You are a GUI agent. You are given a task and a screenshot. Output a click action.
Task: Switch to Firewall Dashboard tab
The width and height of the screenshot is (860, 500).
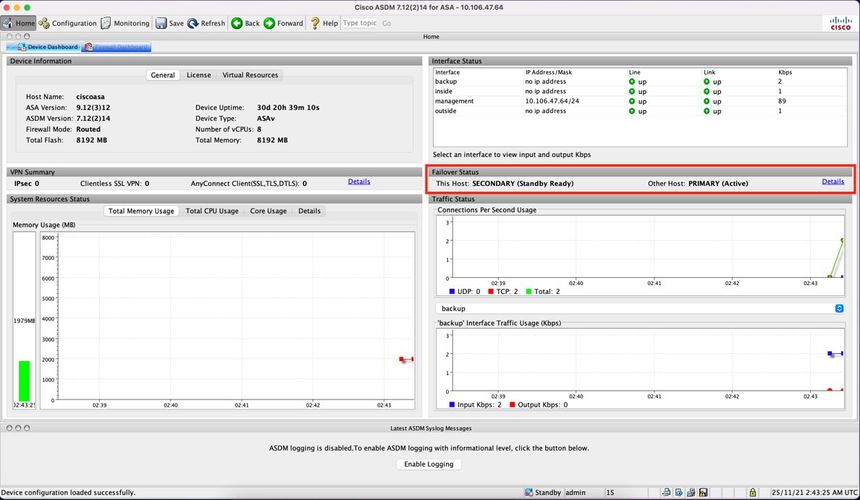(x=116, y=47)
